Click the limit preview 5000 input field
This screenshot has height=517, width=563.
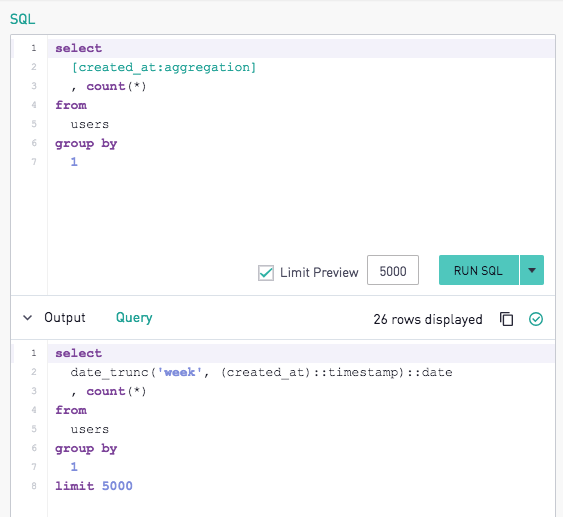pos(393,270)
